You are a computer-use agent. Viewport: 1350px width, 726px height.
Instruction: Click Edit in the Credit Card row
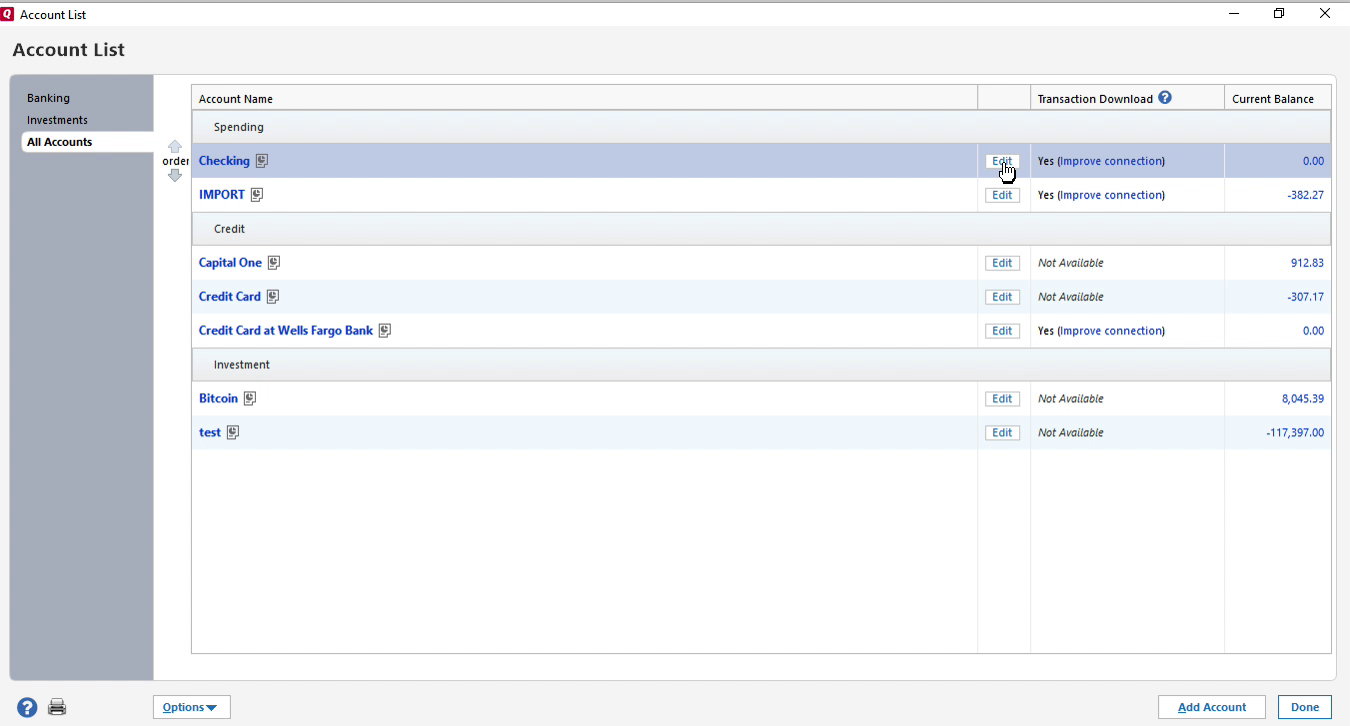1002,297
